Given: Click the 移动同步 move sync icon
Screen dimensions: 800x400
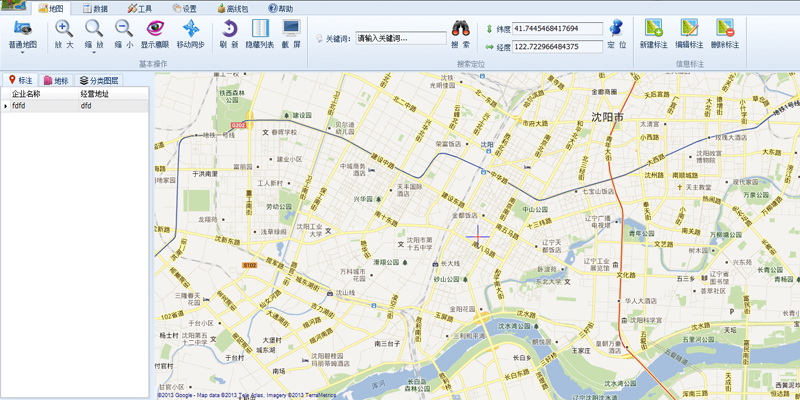Looking at the screenshot, I should point(190,29).
